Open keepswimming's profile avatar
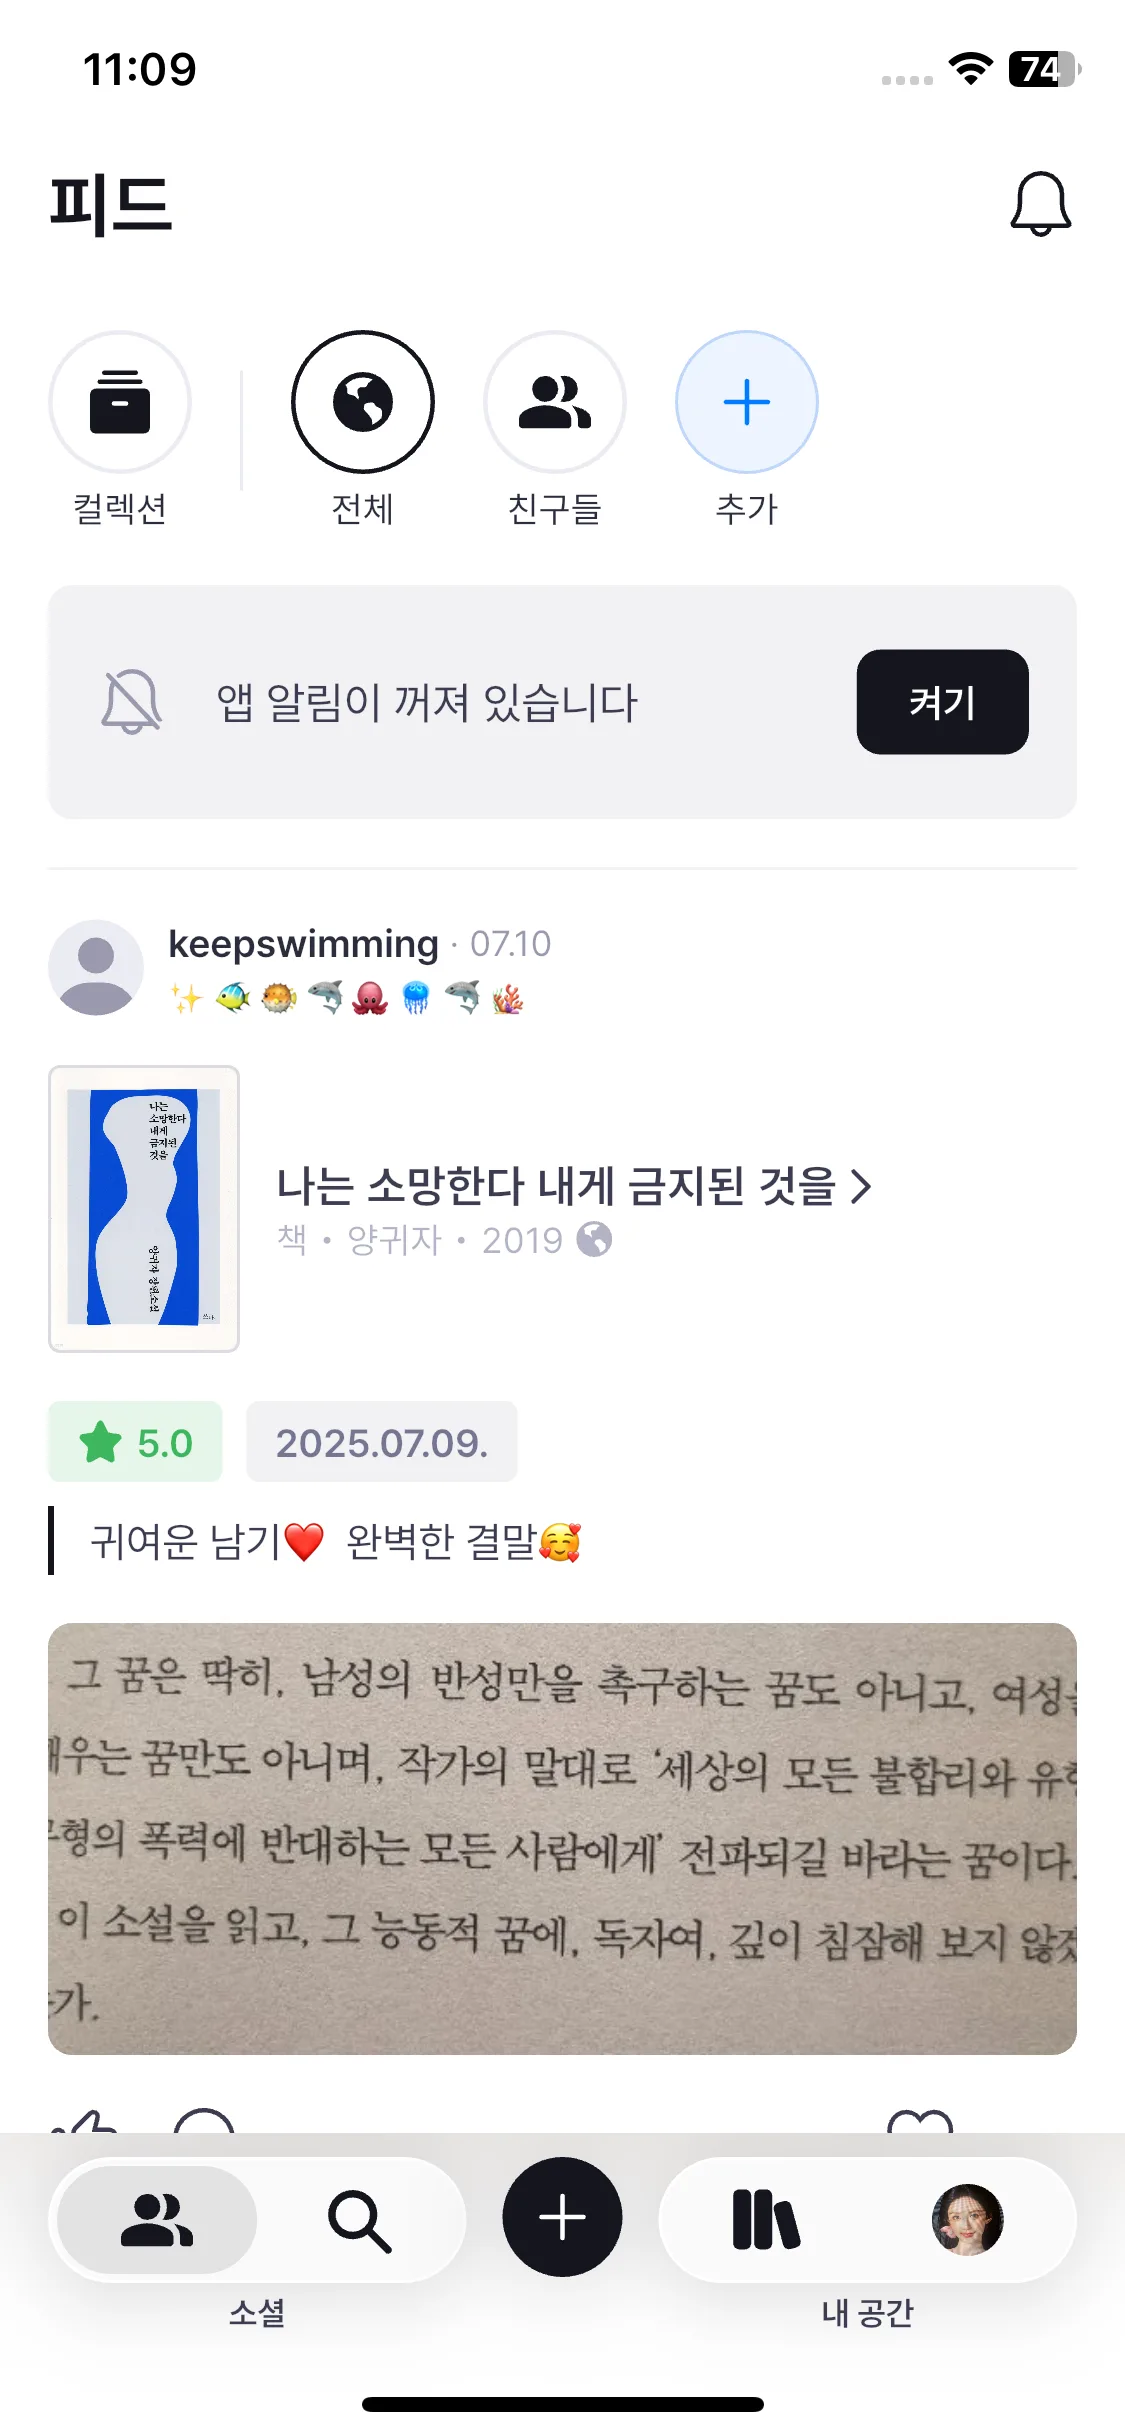This screenshot has height=2436, width=1125. click(x=96, y=967)
